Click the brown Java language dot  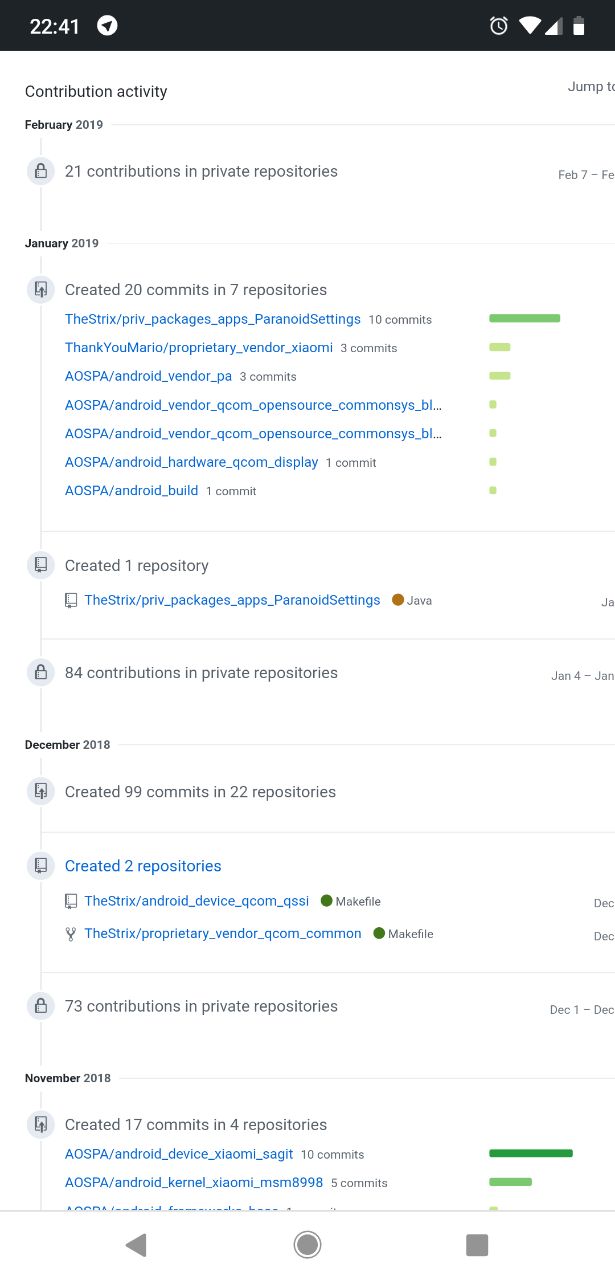(398, 600)
